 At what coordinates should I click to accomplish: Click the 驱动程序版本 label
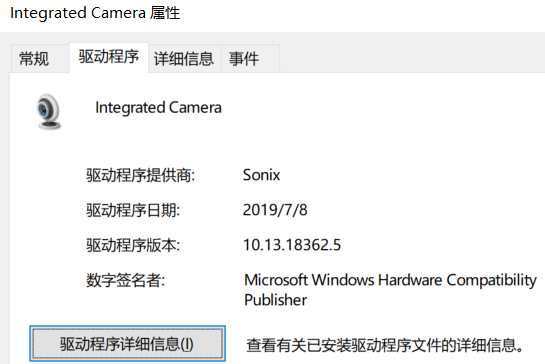pos(133,245)
